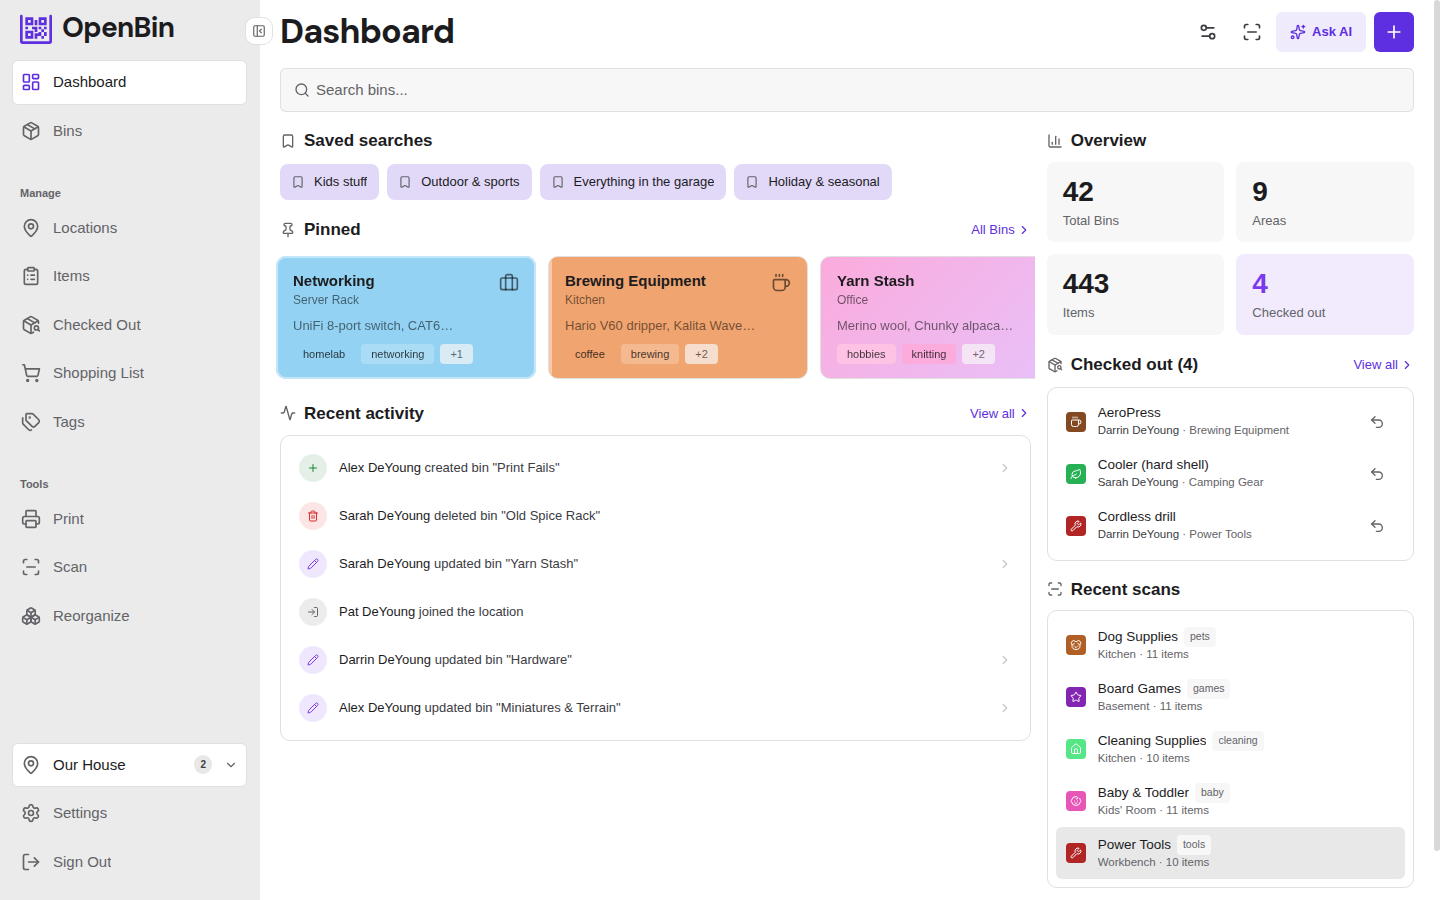The image size is (1440, 900).
Task: Click the green plus icon beside Print Fails activity
Action: pyautogui.click(x=313, y=468)
